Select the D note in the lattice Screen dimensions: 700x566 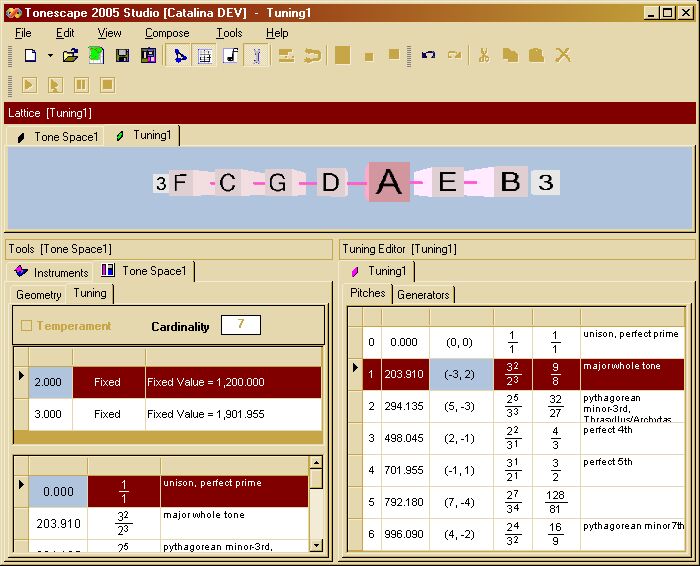pos(330,182)
